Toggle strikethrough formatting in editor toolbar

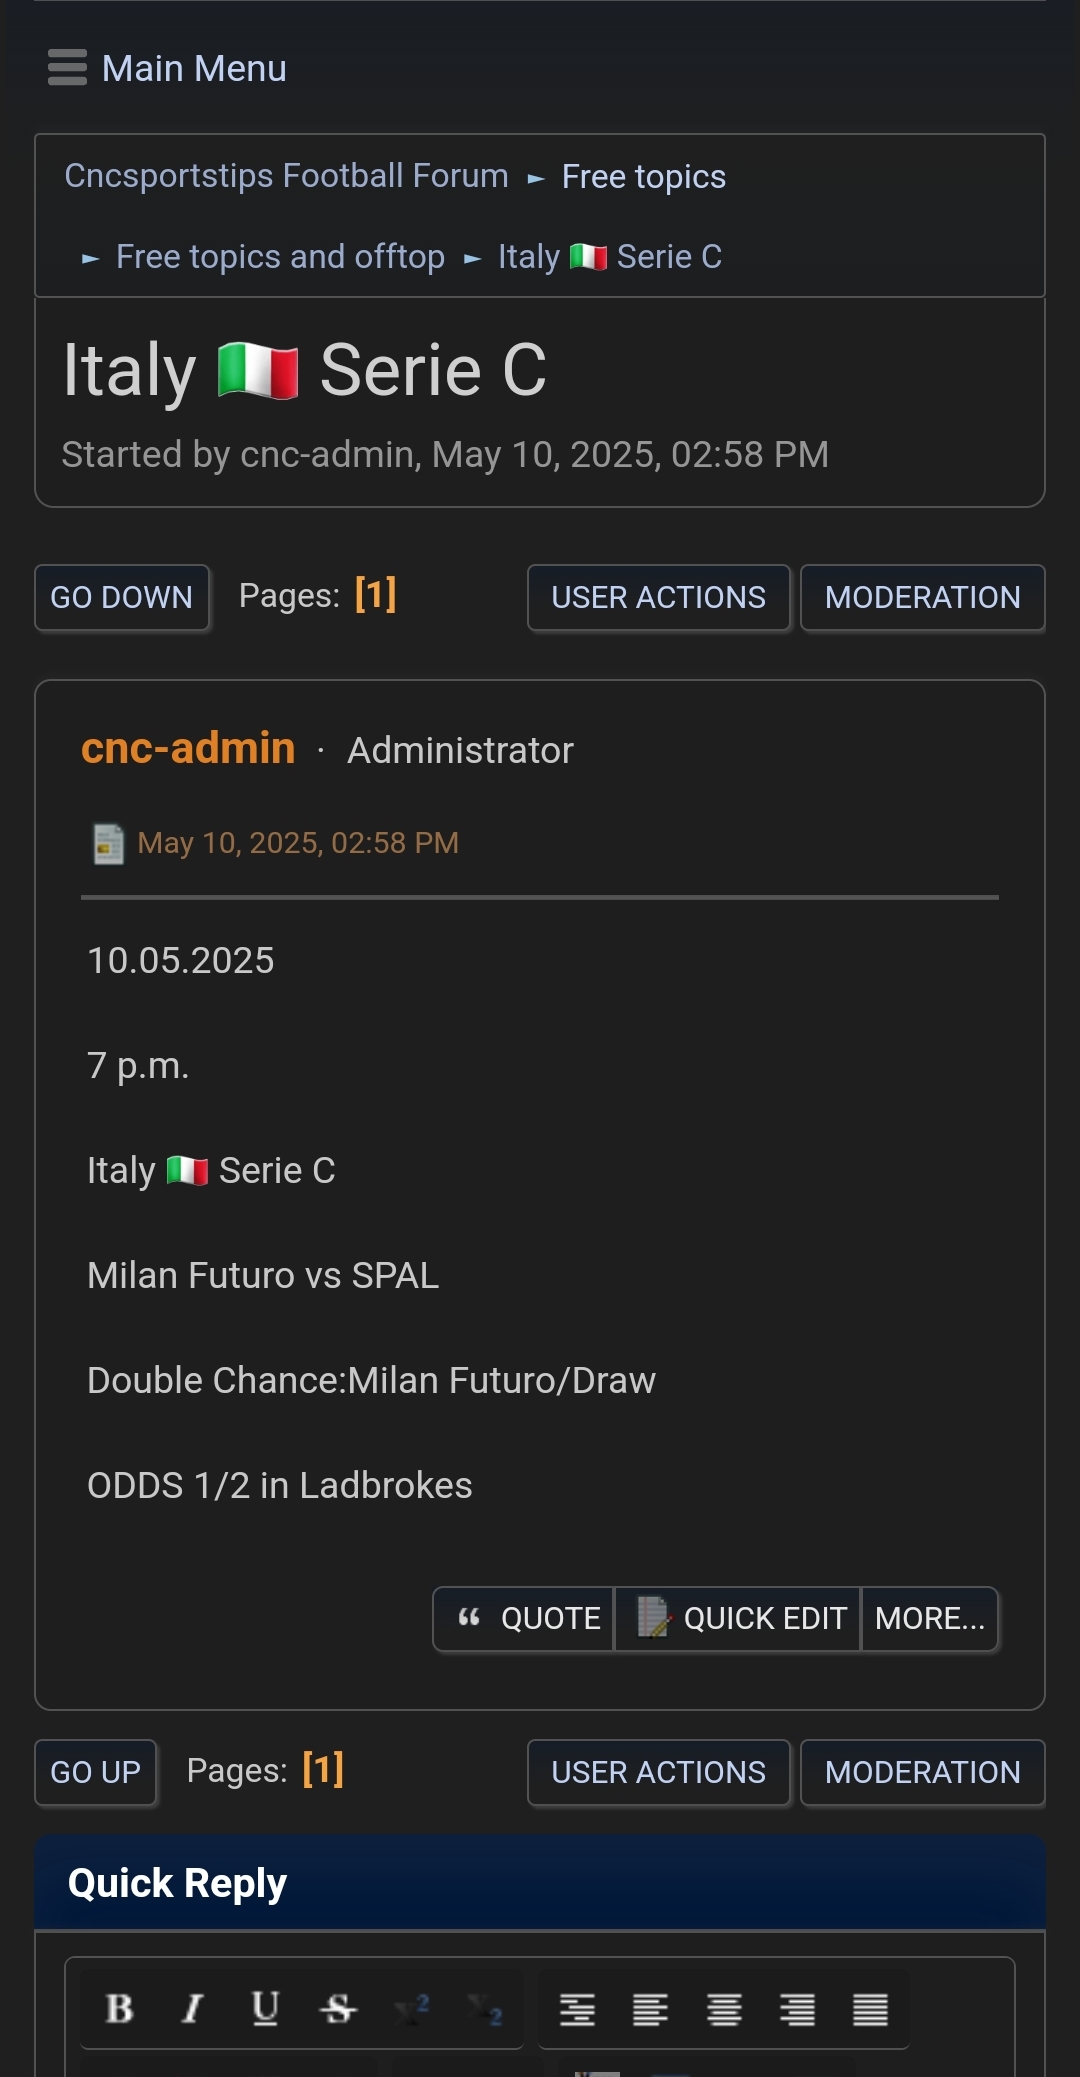tap(338, 2008)
